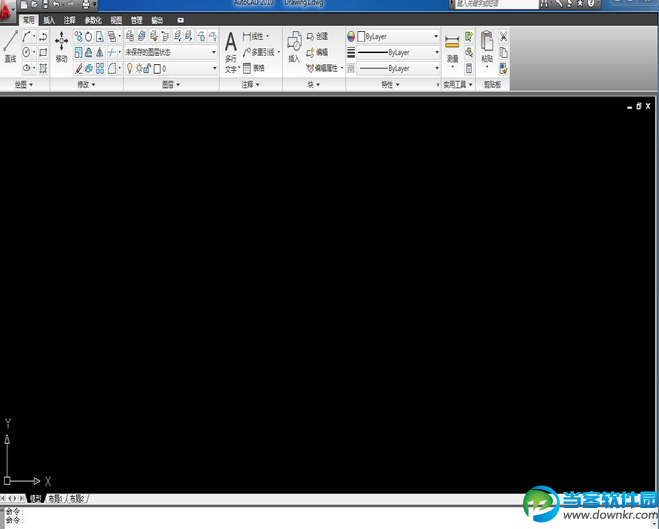
Task: Select the Fillet tool in 修改 panel
Action: pyautogui.click(x=112, y=68)
